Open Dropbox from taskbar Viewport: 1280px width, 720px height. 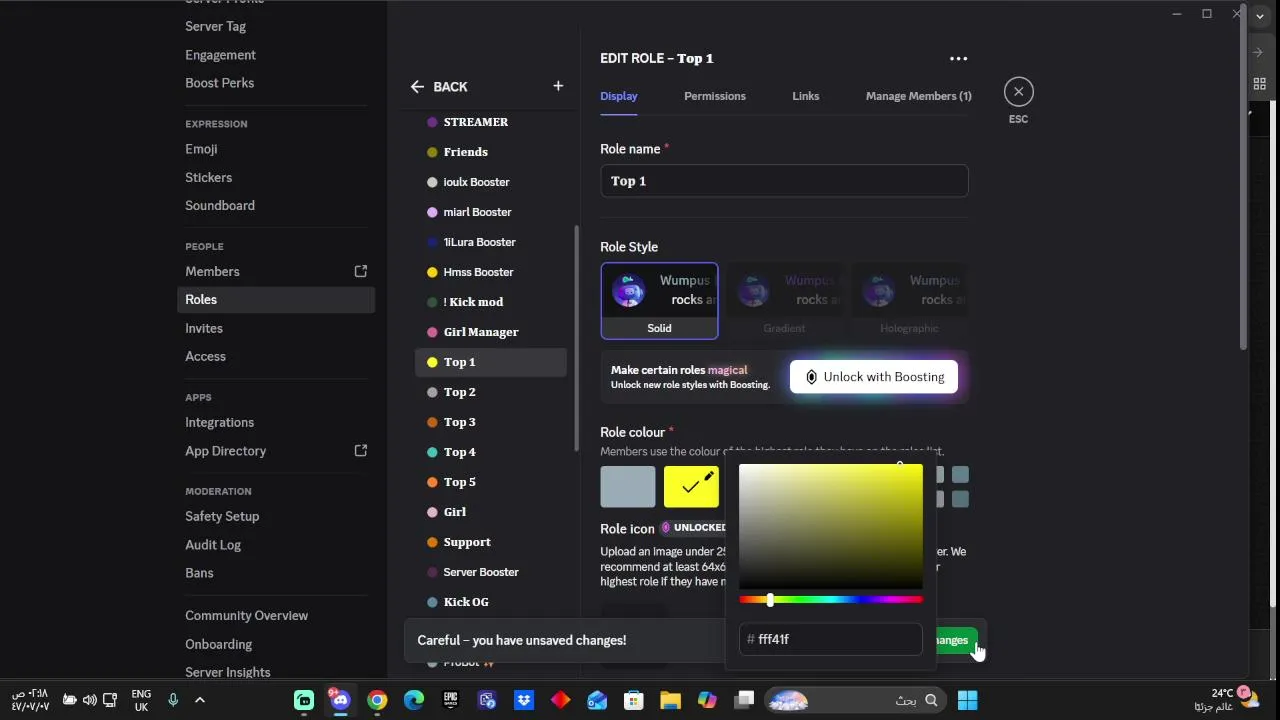coord(524,700)
